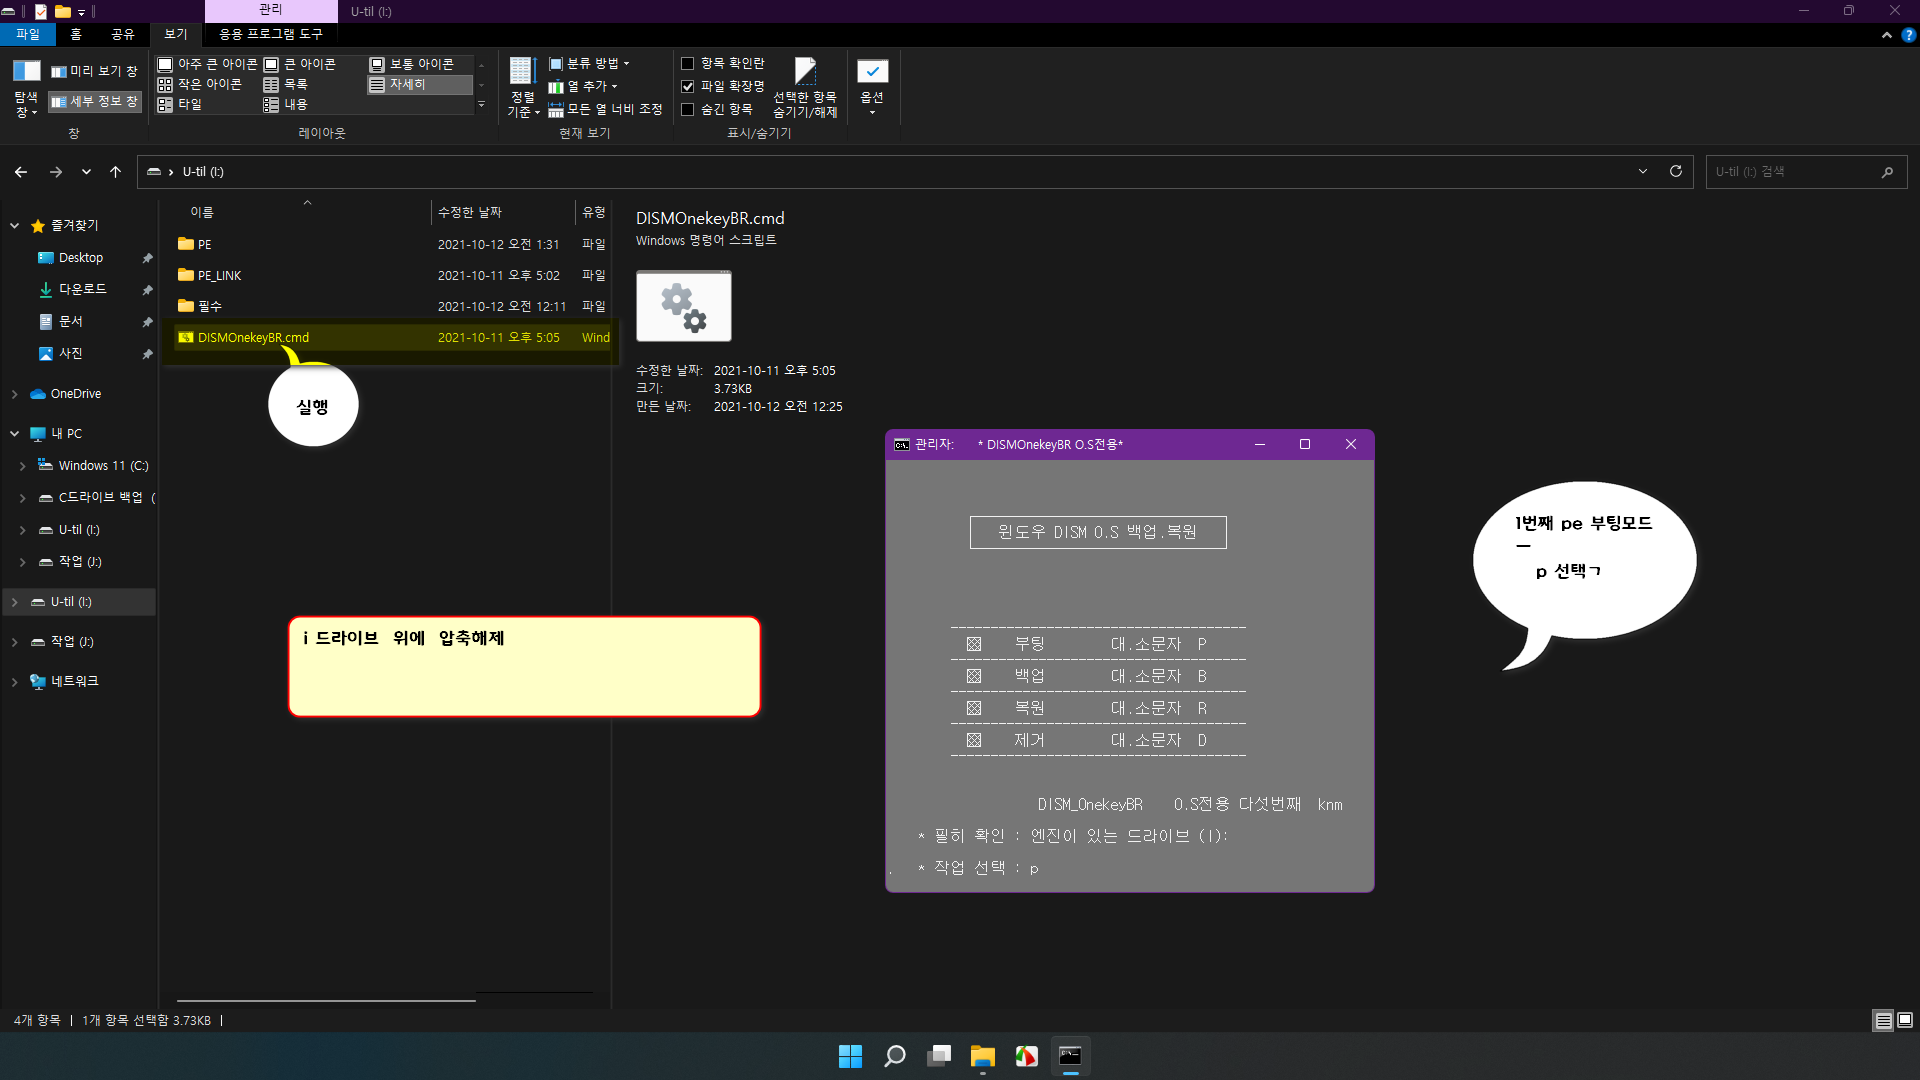Enable item check boxes (항목 확인란)
This screenshot has width=1920, height=1080.
(687, 63)
